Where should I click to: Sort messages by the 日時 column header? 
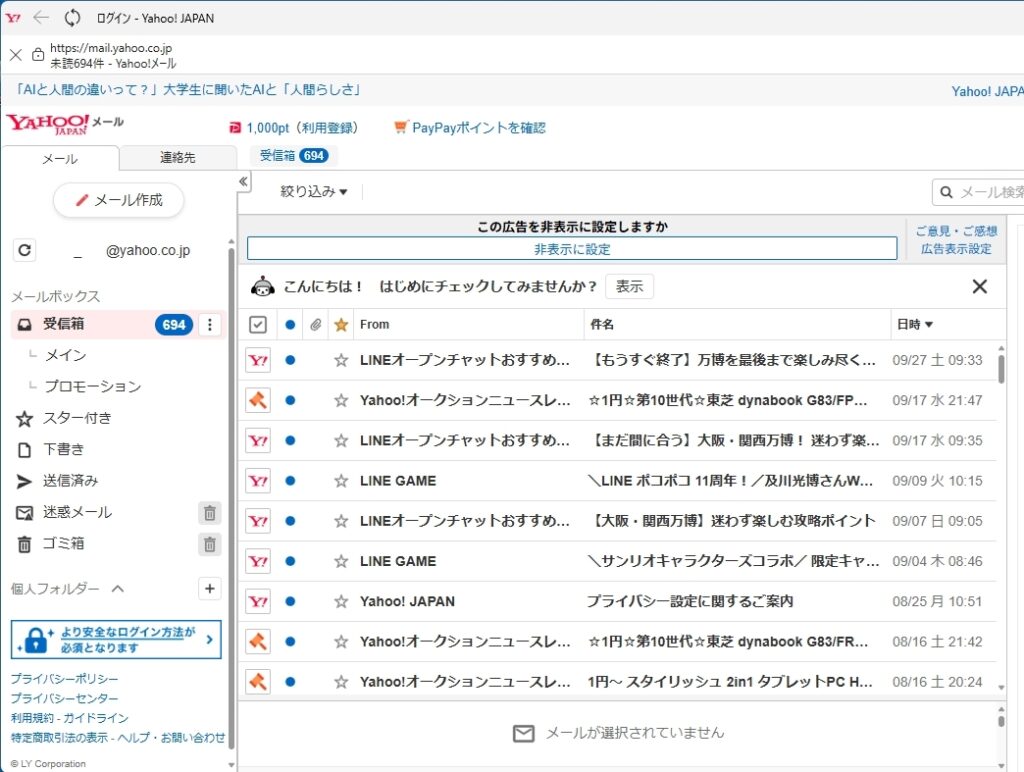[914, 324]
